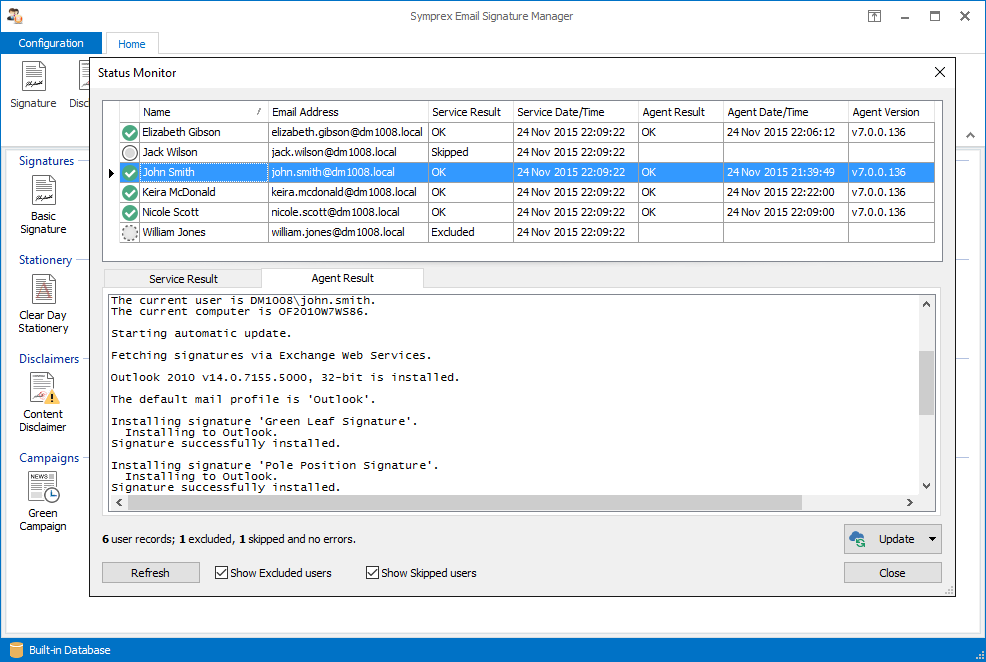
Task: Sort by Service Result column header
Action: (x=470, y=112)
